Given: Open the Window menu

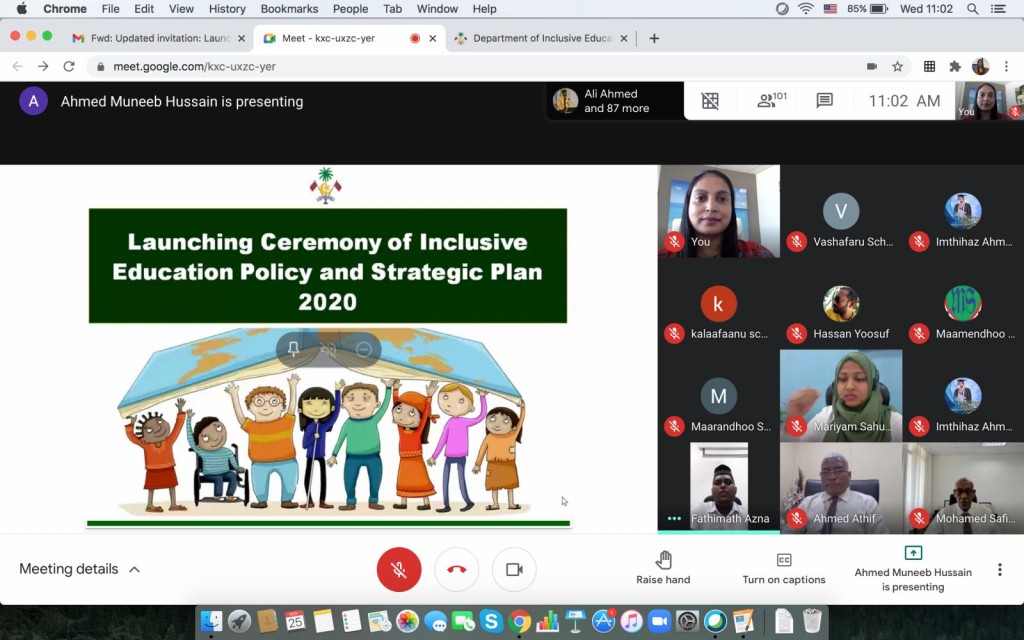Looking at the screenshot, I should coord(437,8).
